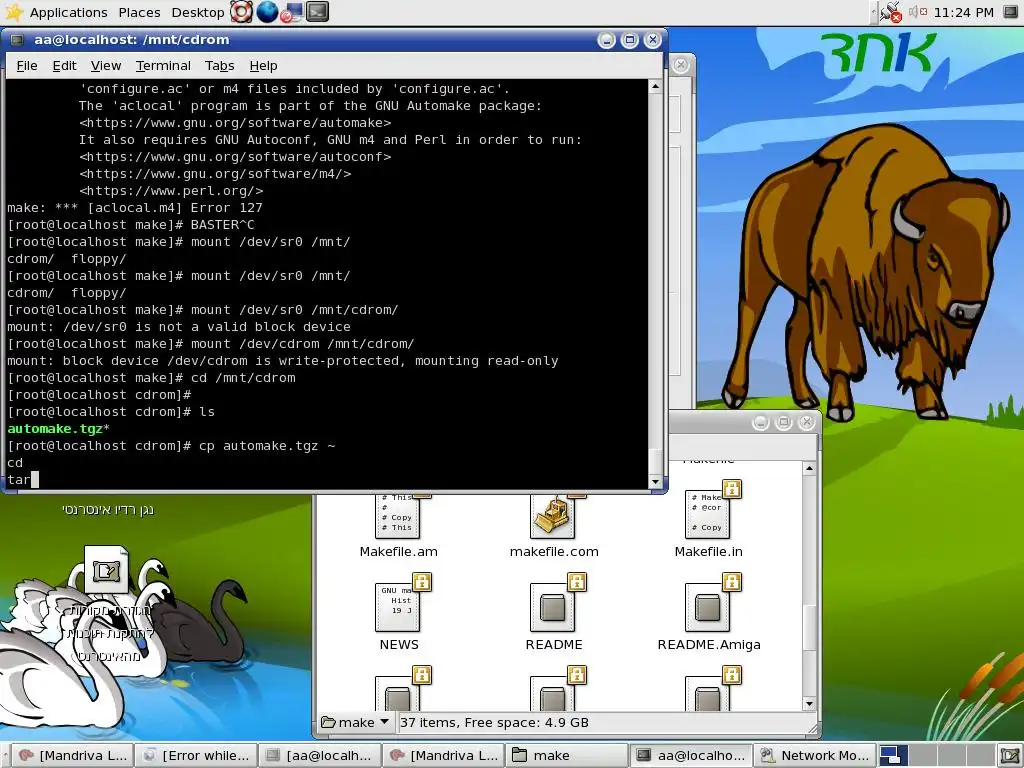Click the file manager scrollbar thumb
This screenshot has width=1024, height=768.
[x=810, y=627]
